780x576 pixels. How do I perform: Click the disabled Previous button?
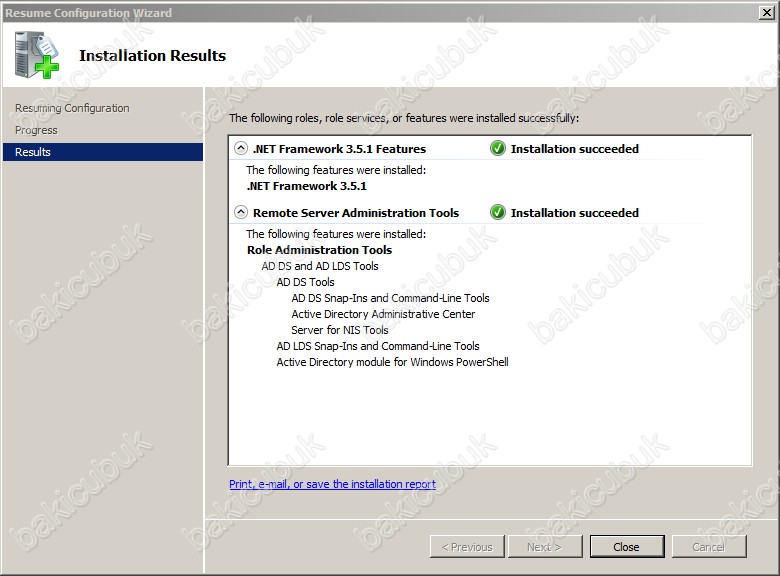467,547
